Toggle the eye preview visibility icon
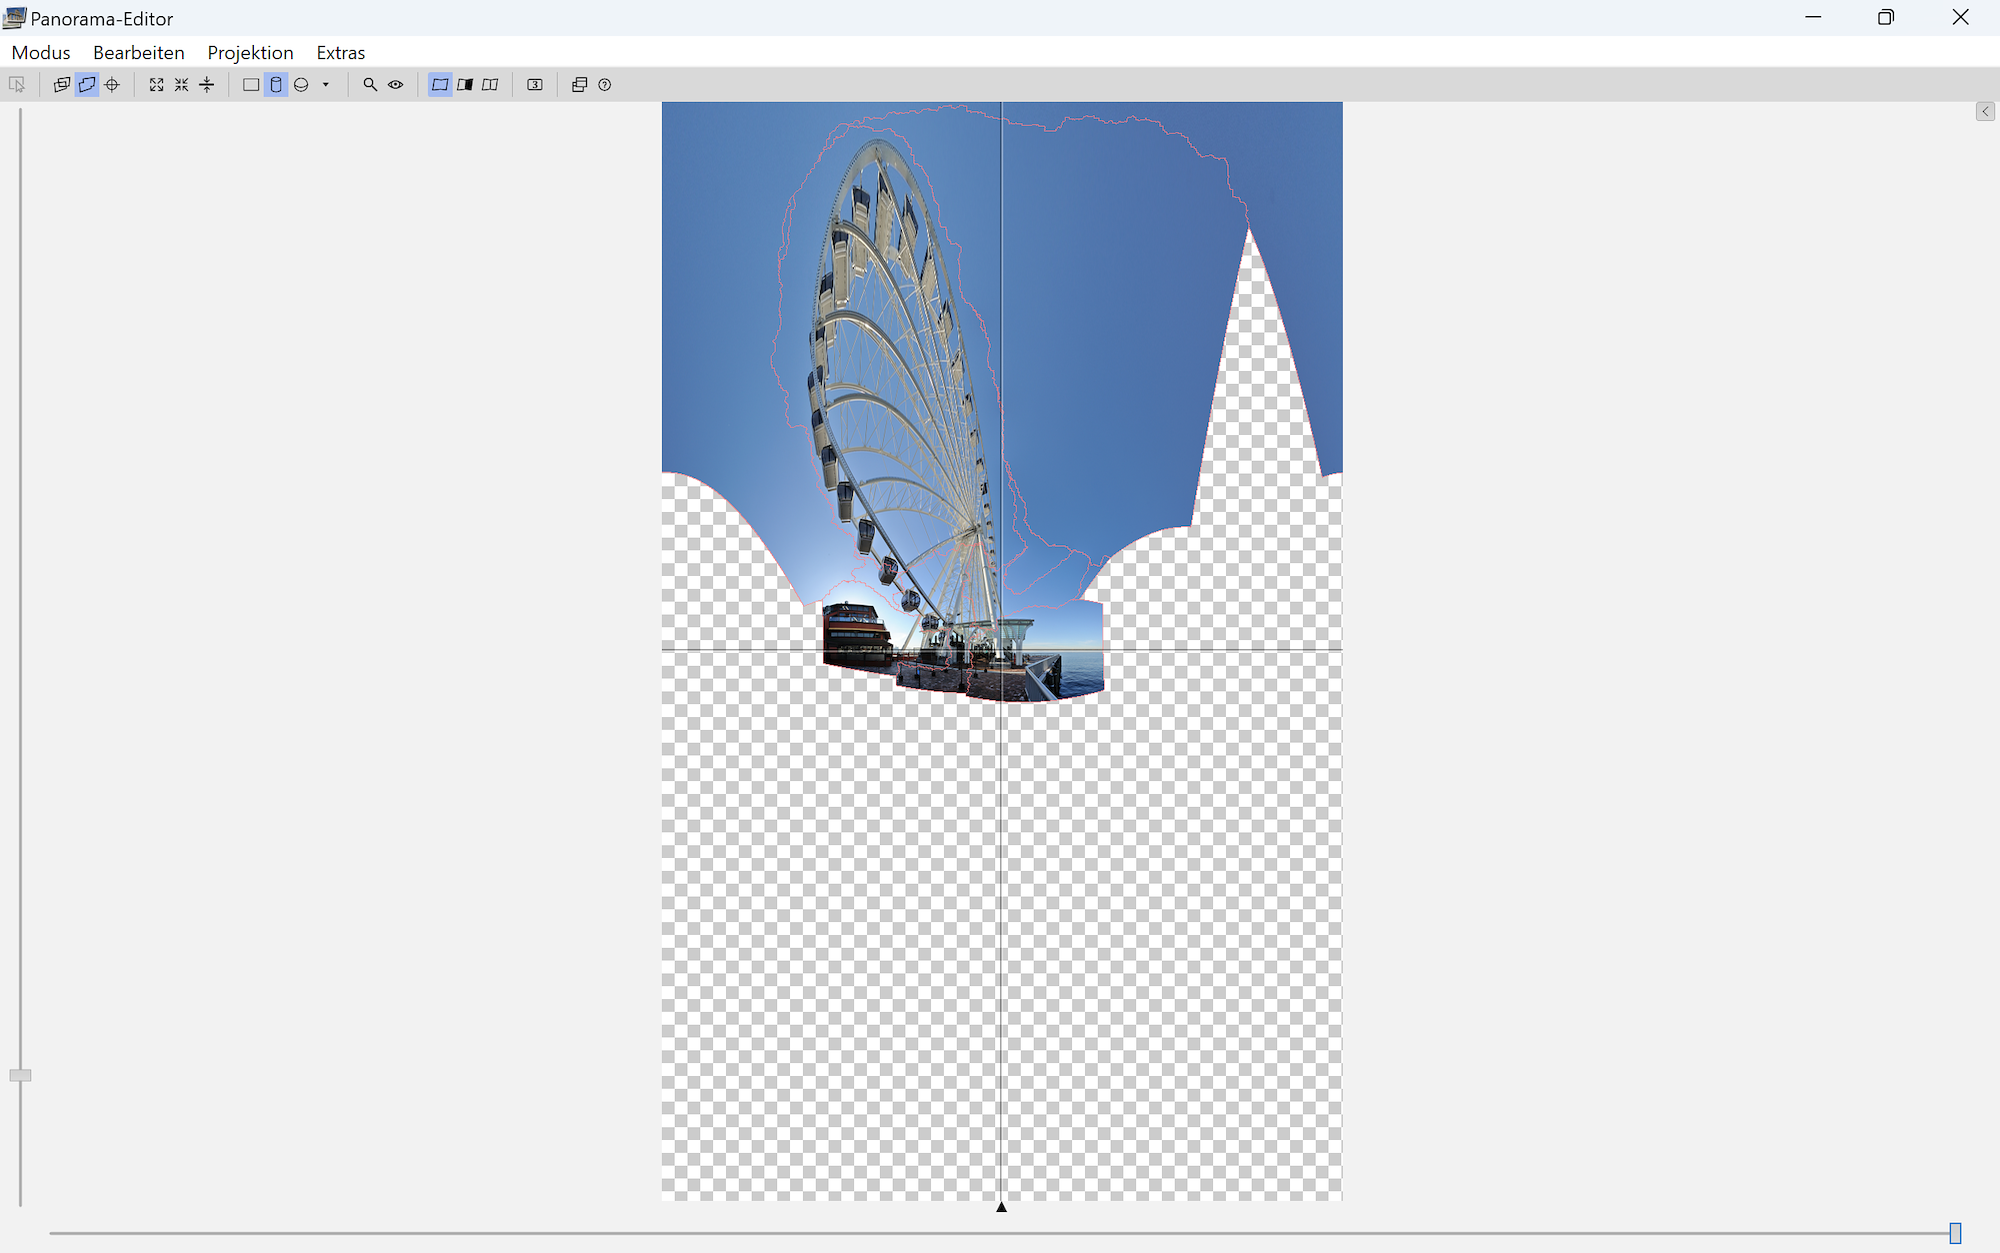2000x1253 pixels. coord(396,85)
